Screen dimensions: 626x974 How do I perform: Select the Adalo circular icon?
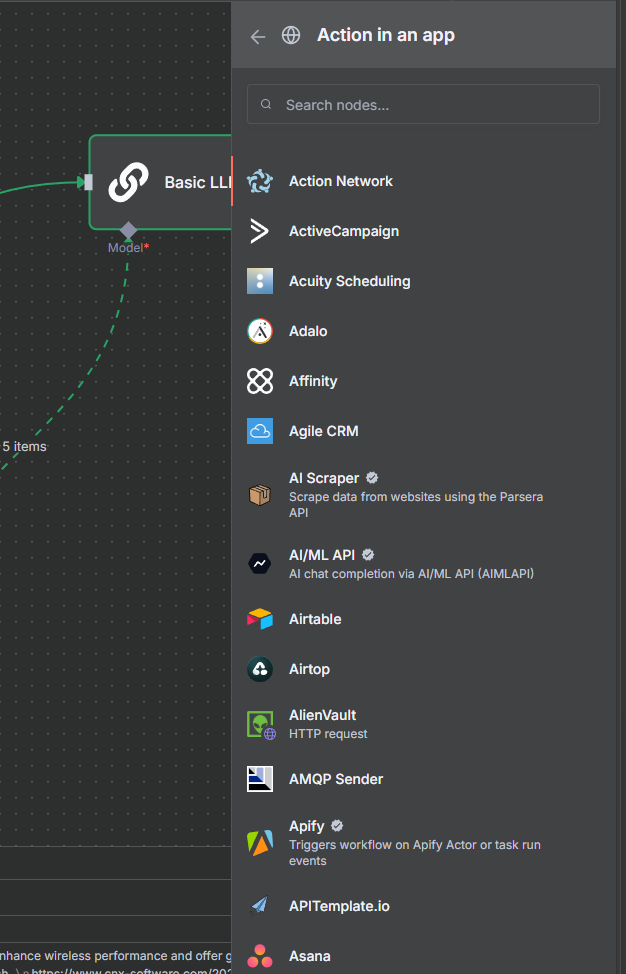click(x=260, y=331)
